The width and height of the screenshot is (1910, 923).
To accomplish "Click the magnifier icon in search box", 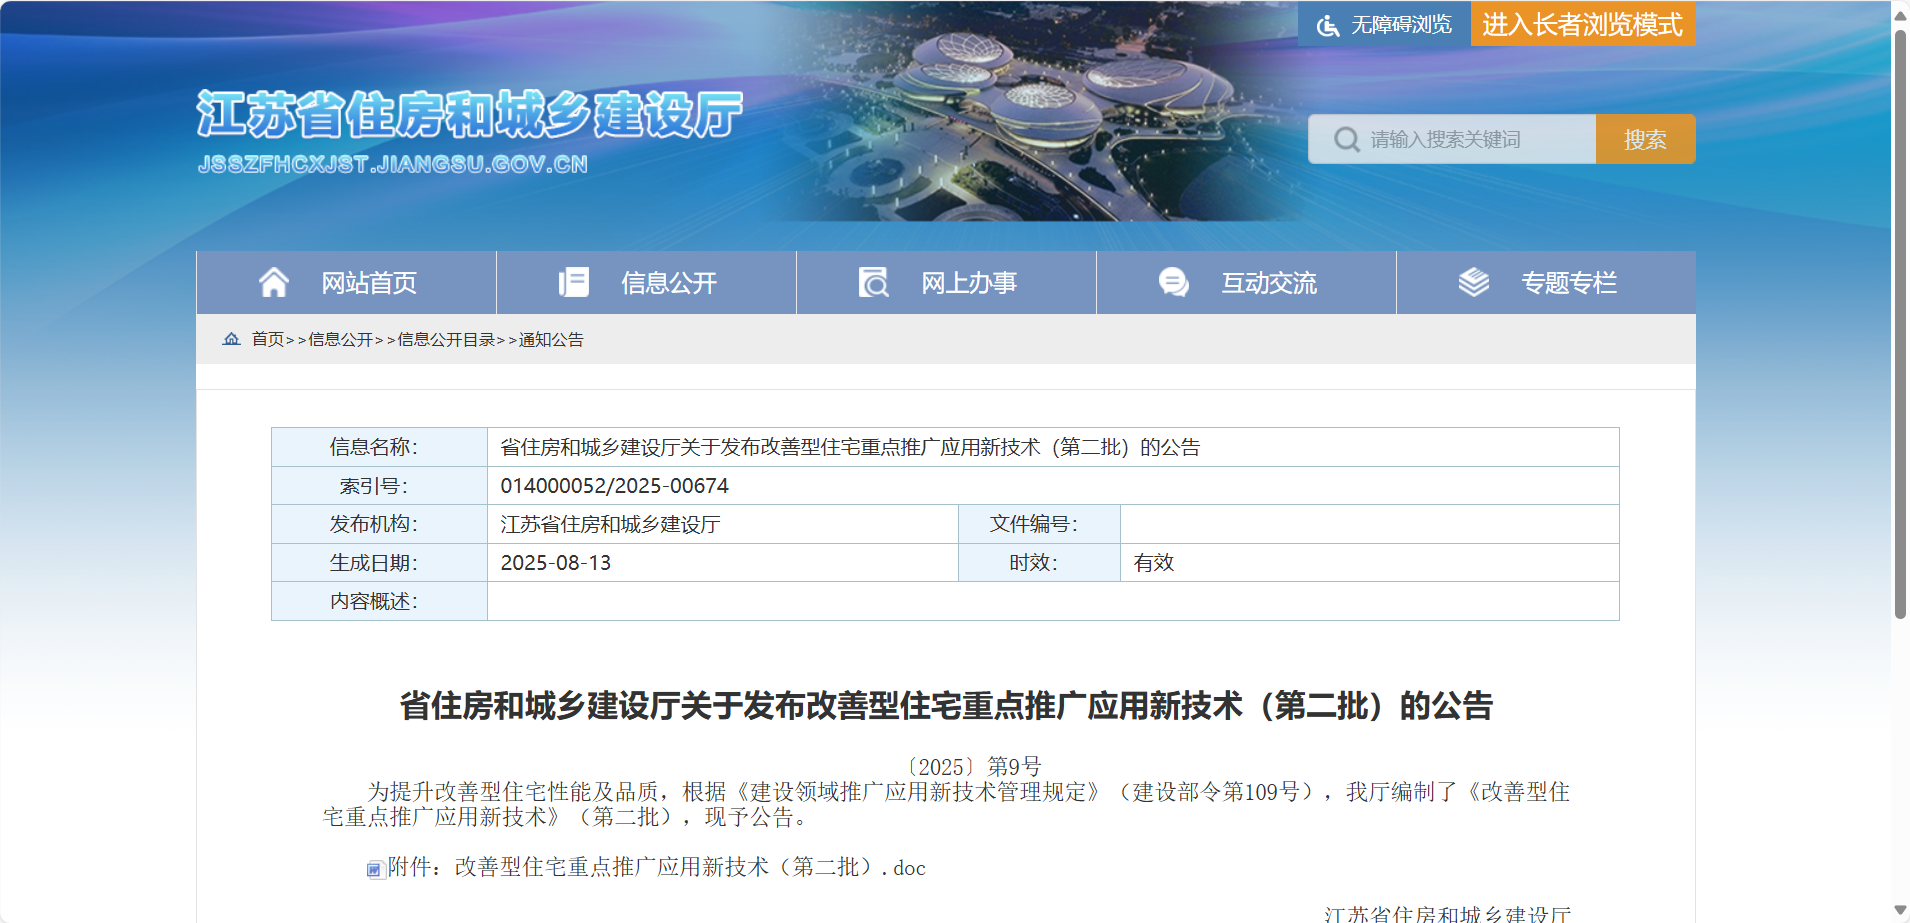I will click(1346, 139).
